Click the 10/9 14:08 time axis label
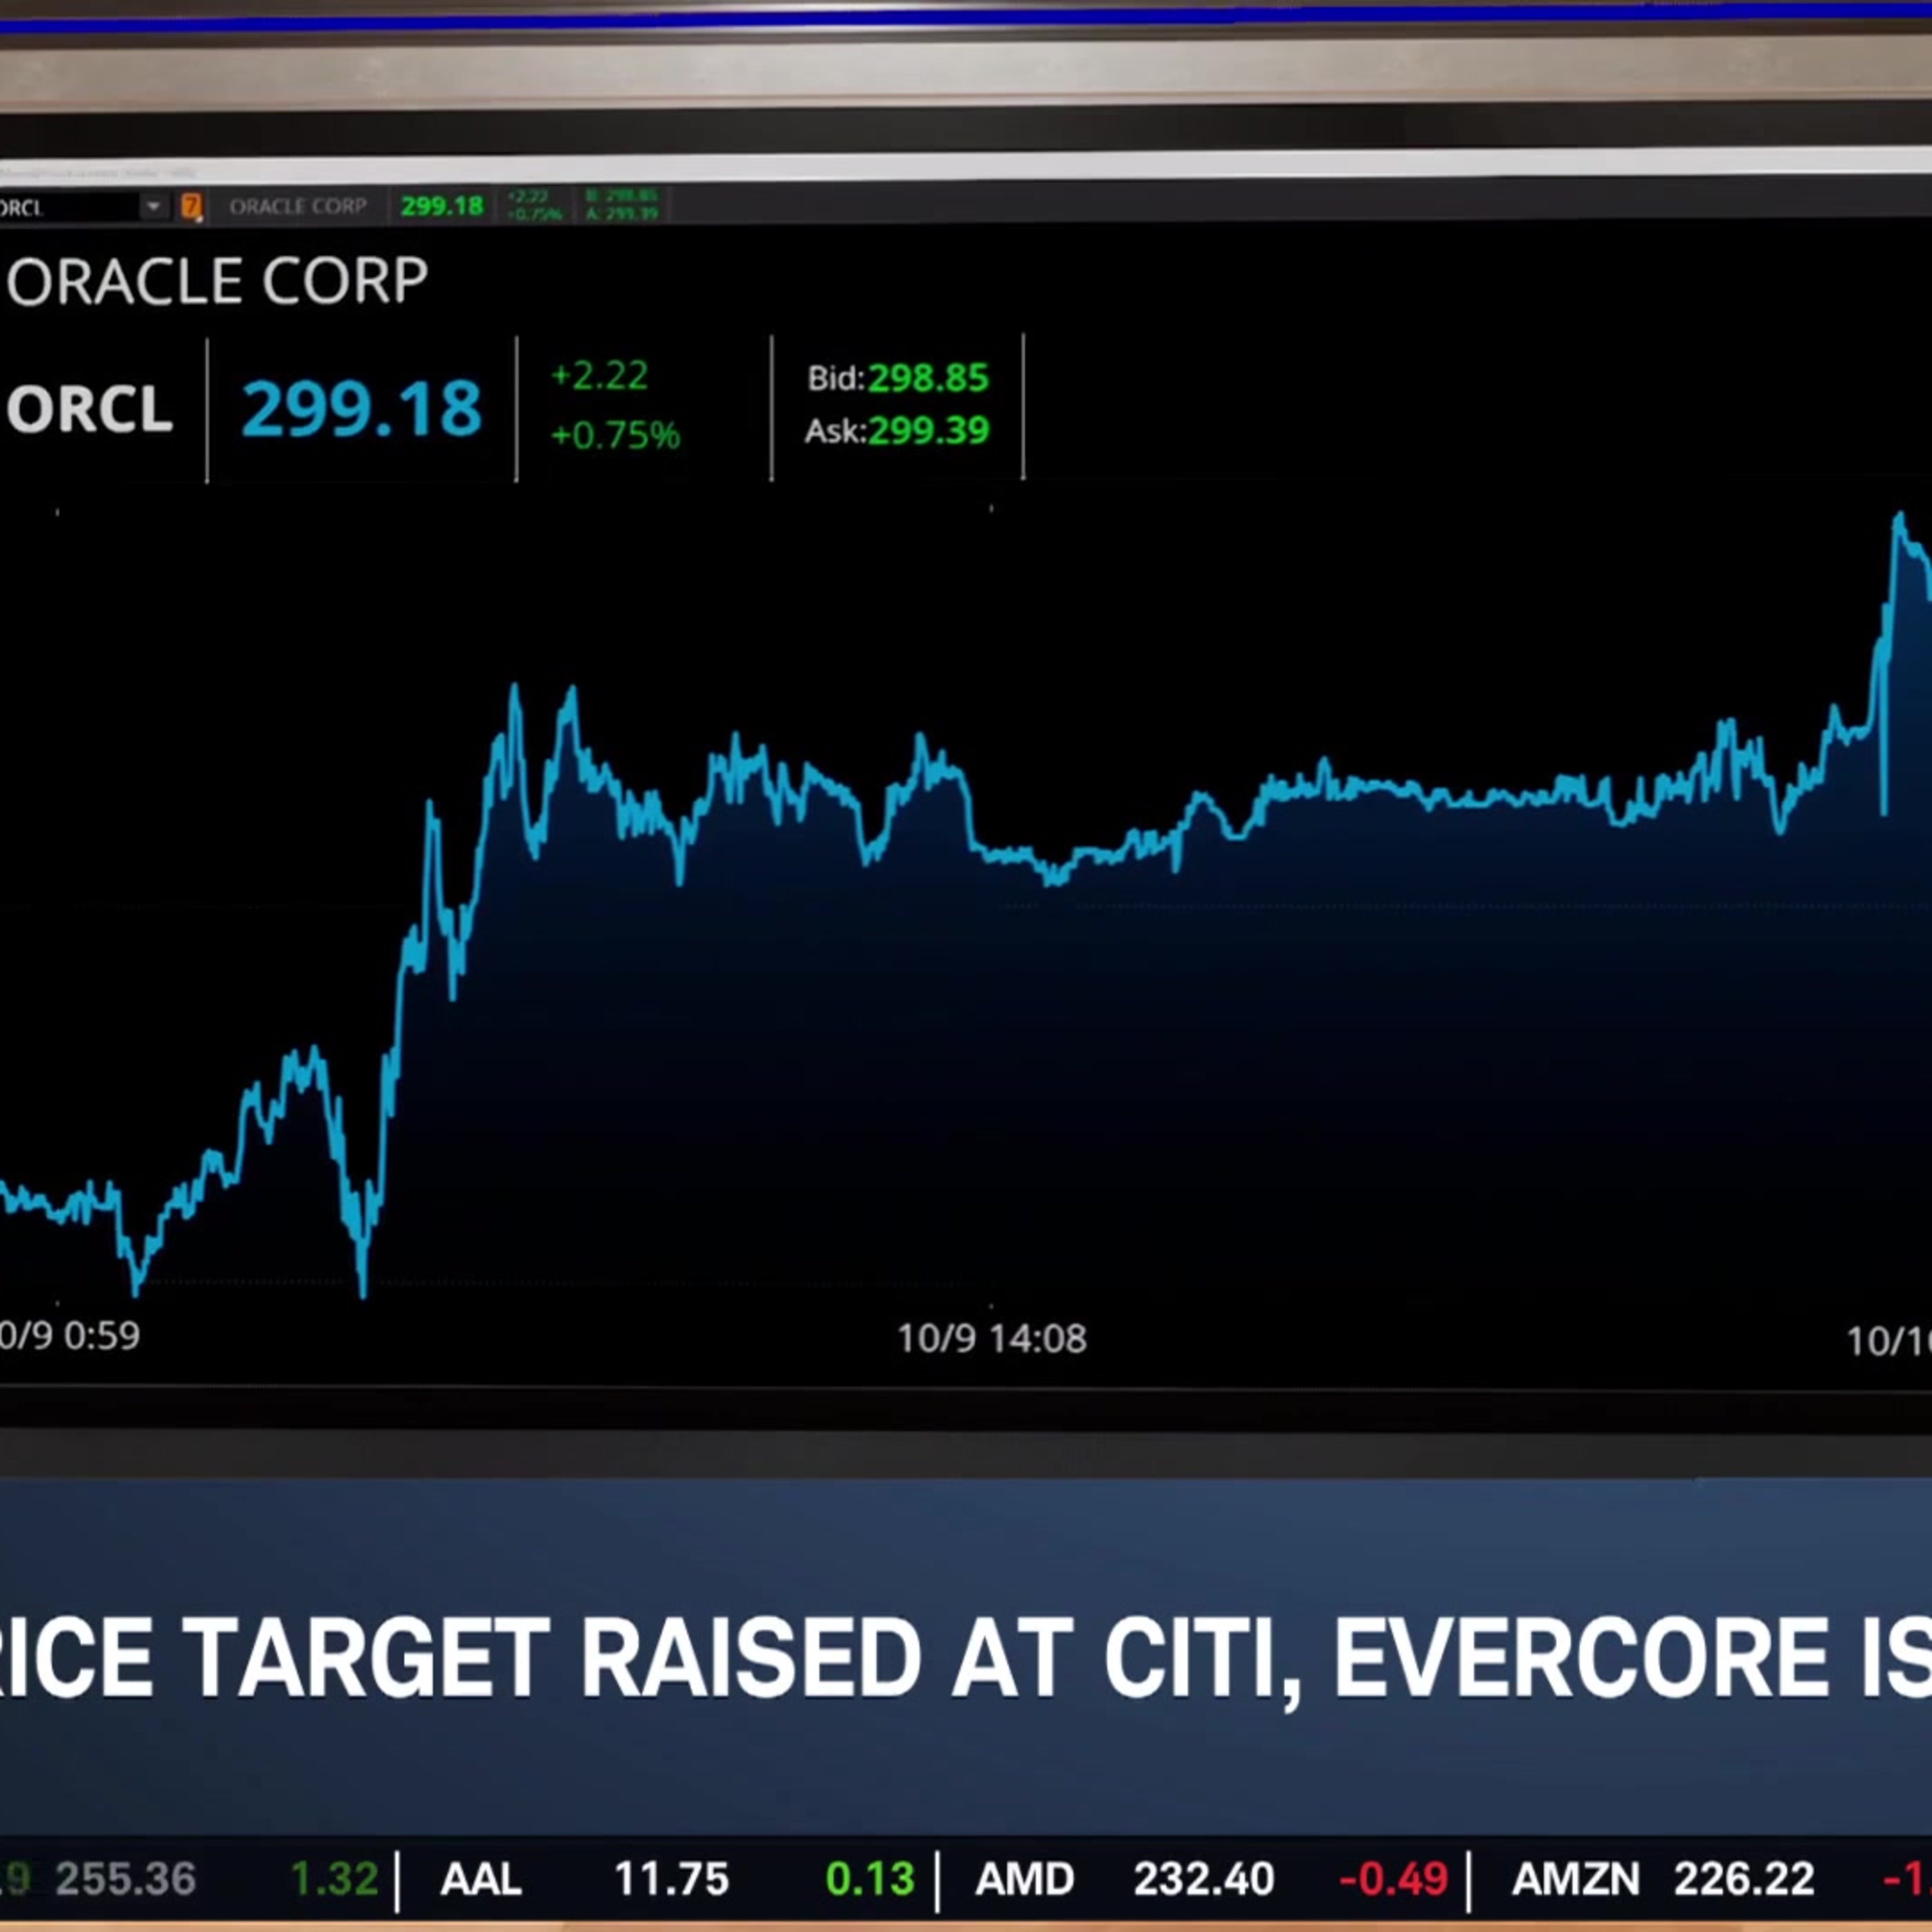Viewport: 1932px width, 1932px height. point(991,1338)
